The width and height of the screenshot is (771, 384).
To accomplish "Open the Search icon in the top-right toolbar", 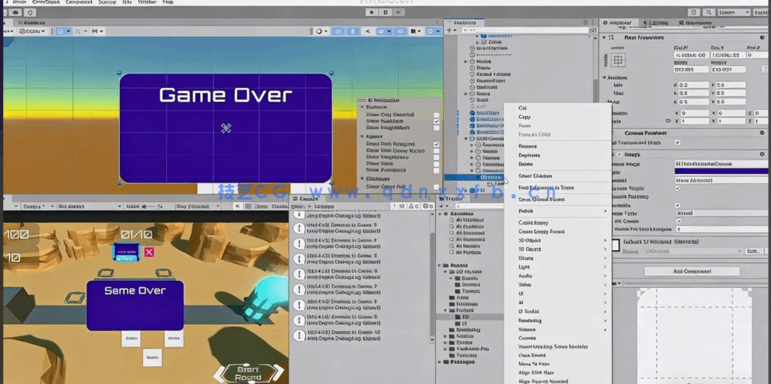I will [x=709, y=13].
